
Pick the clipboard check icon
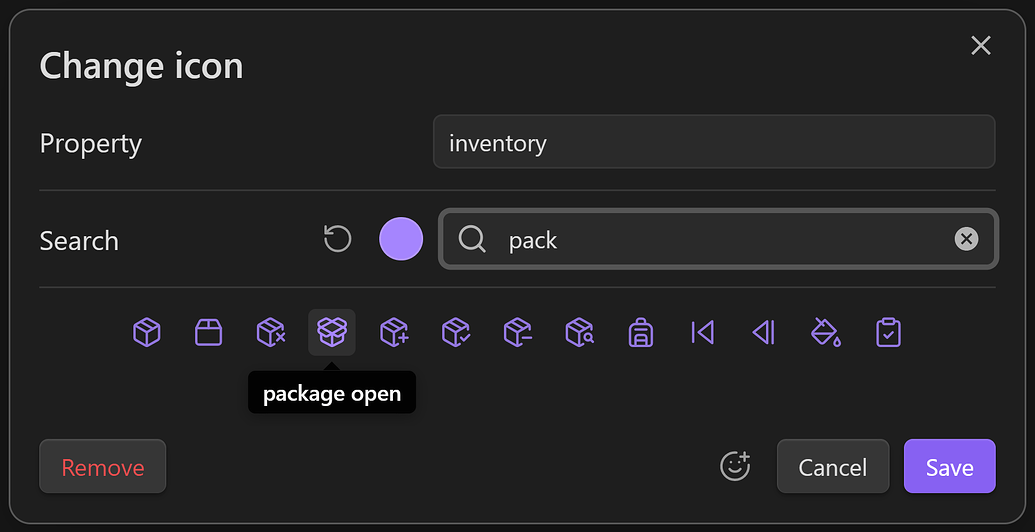coord(888,332)
